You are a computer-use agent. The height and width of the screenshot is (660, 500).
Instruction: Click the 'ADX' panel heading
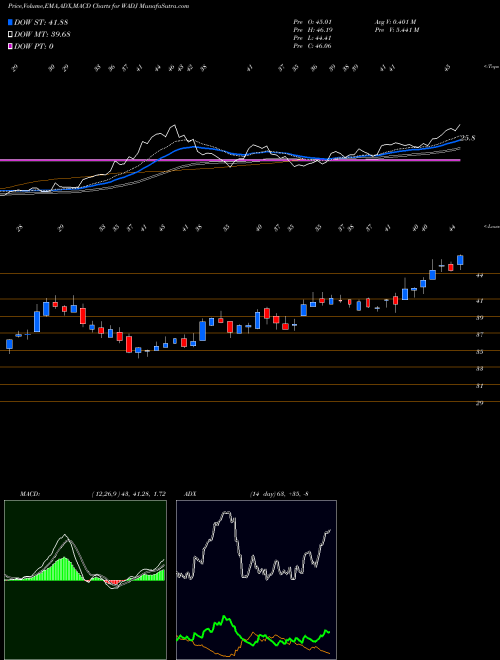coord(189,493)
